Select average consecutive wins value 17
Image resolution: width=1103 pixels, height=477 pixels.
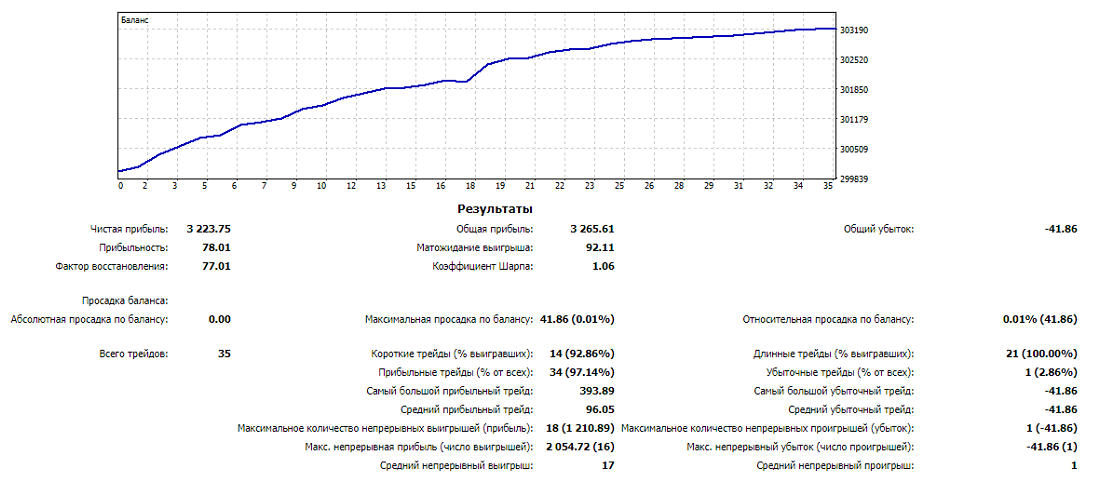click(609, 466)
